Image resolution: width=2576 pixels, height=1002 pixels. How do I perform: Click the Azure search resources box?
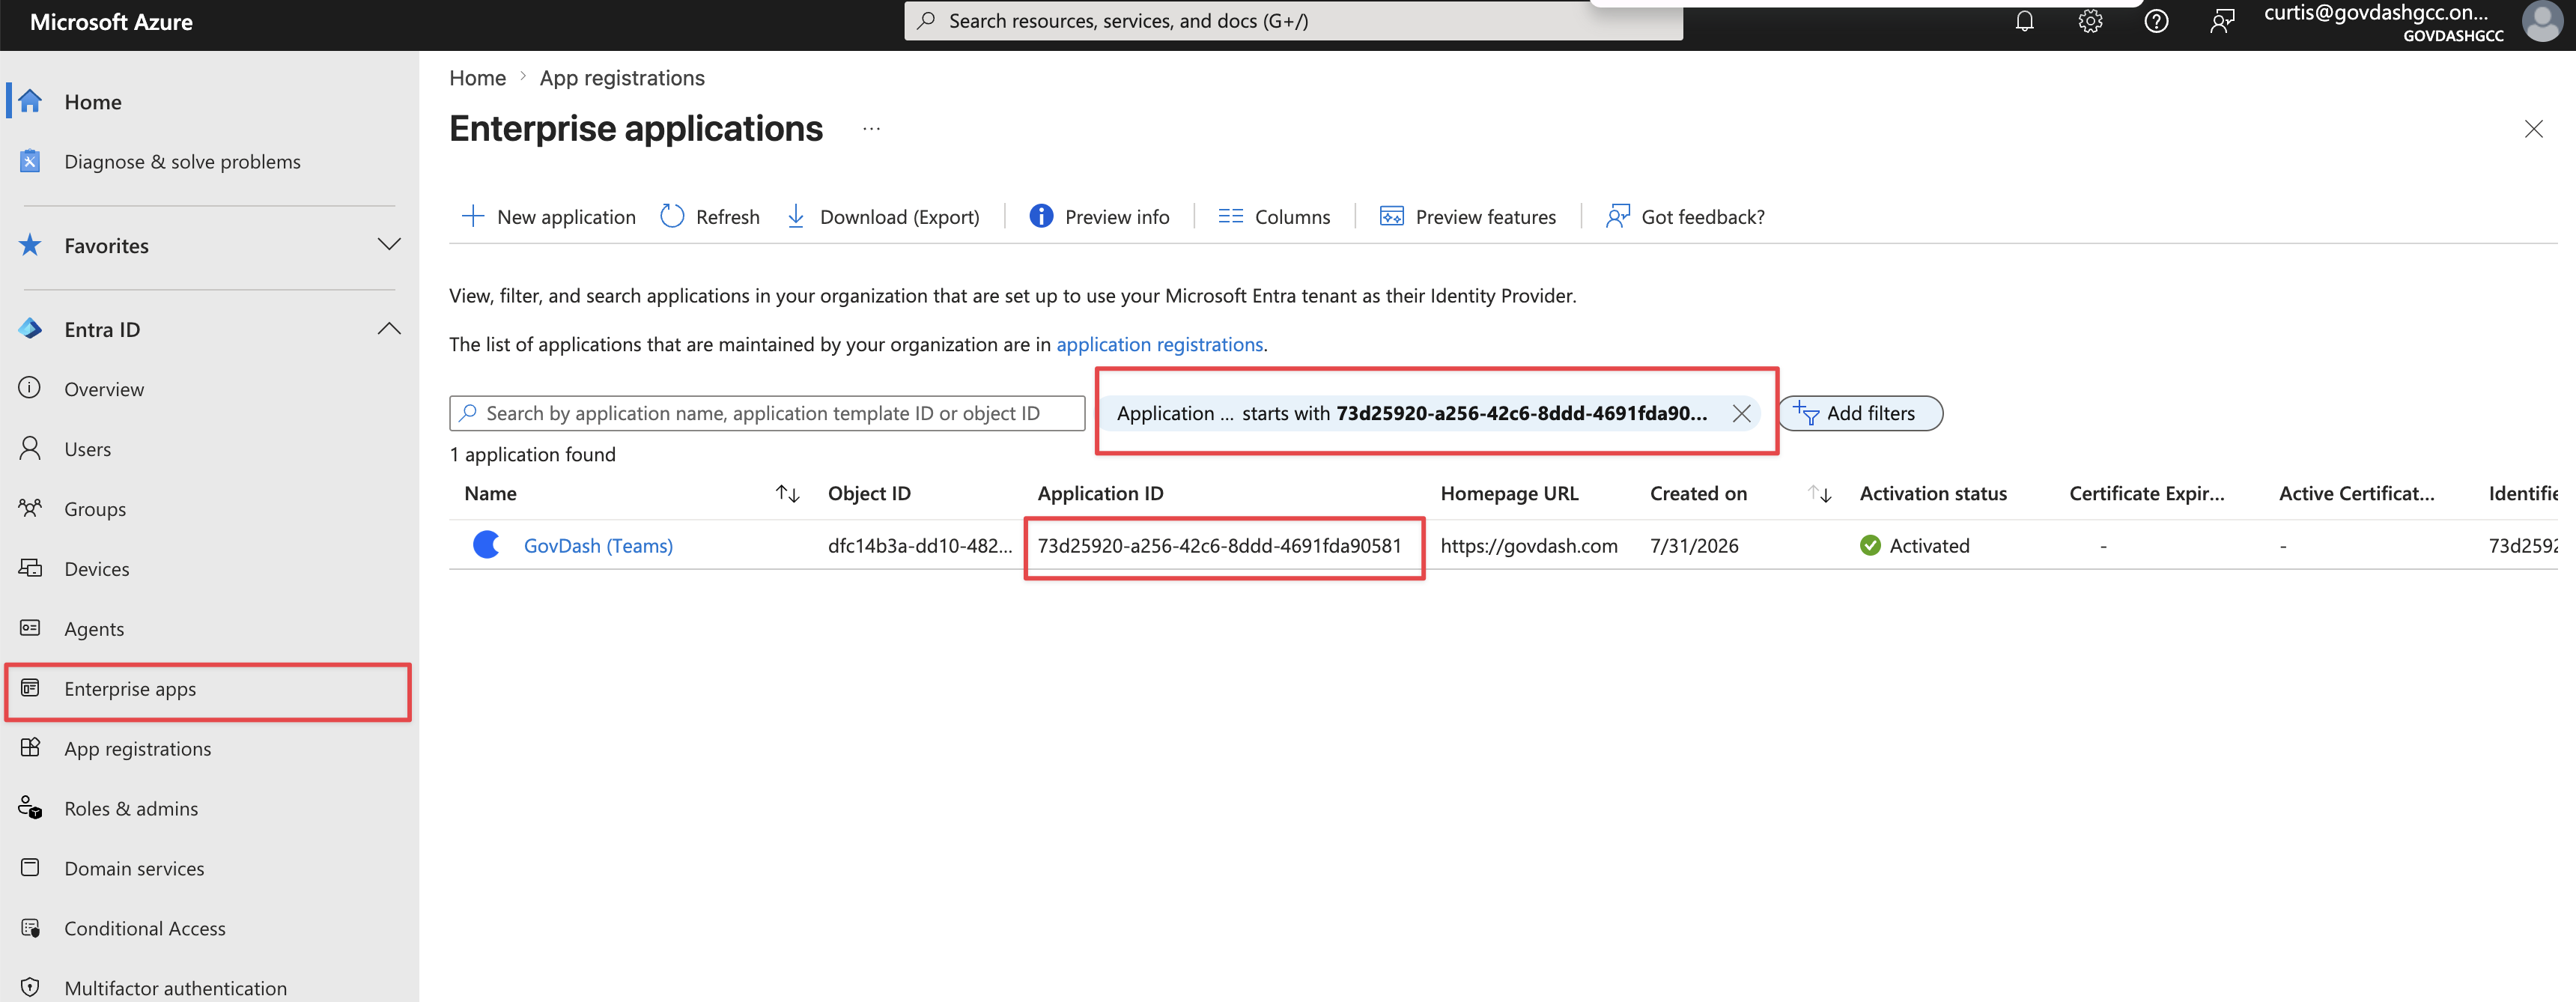pyautogui.click(x=1293, y=21)
